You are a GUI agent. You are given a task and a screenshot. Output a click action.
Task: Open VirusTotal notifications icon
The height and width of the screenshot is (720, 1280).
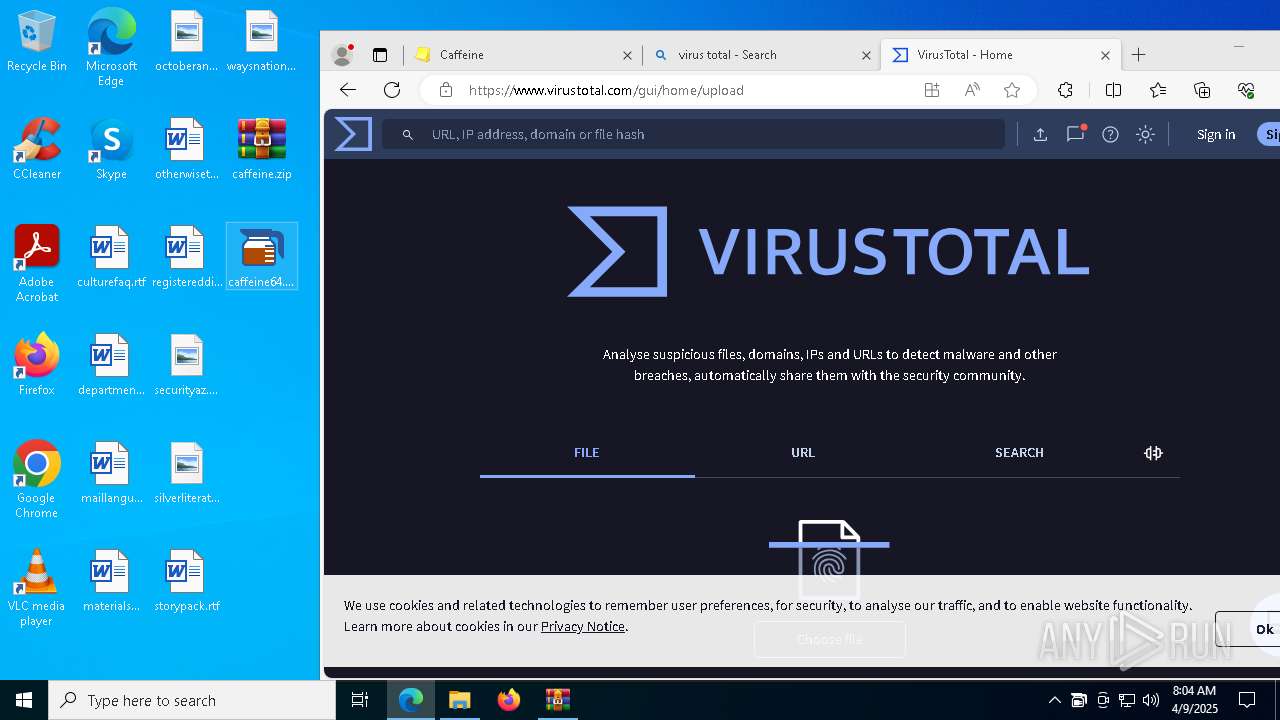(x=1075, y=134)
